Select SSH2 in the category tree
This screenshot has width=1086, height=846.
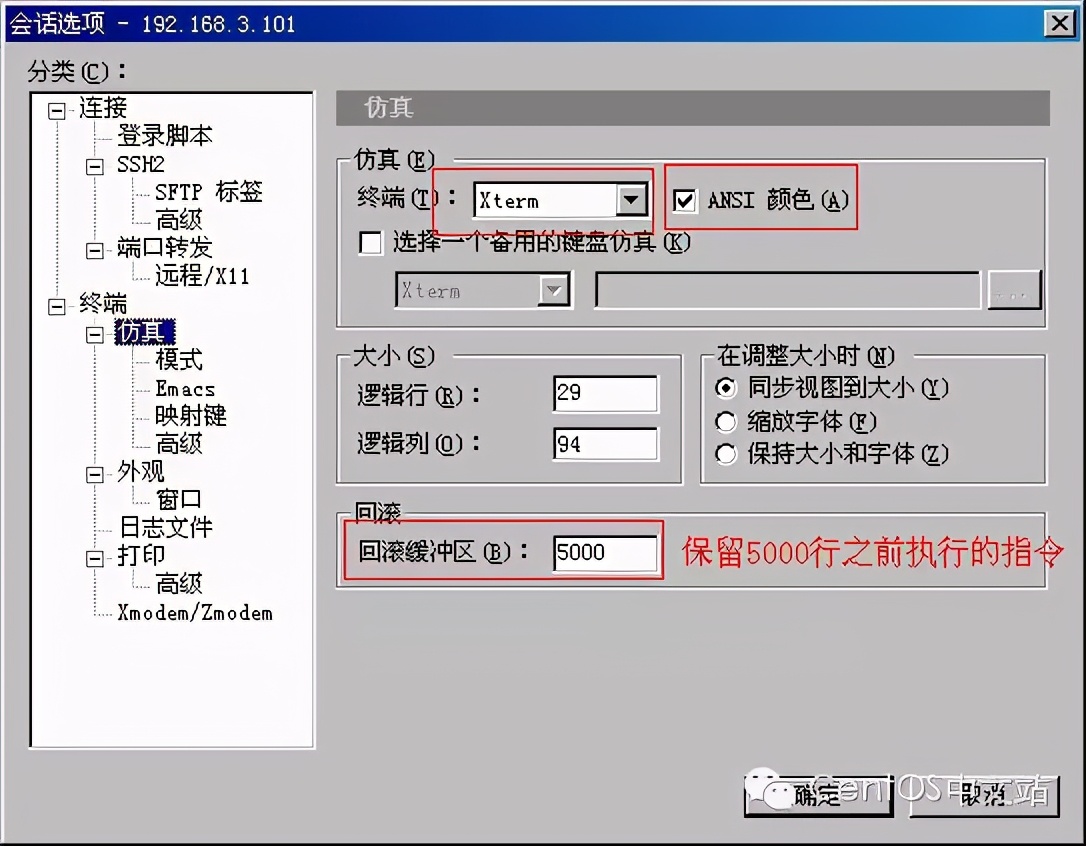[141, 164]
